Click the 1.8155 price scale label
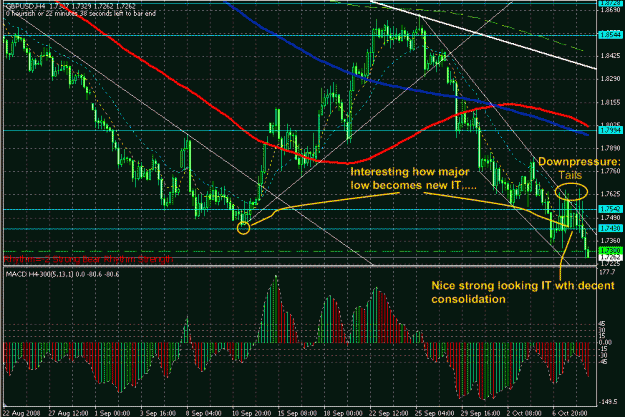This screenshot has width=625, height=417. click(610, 102)
